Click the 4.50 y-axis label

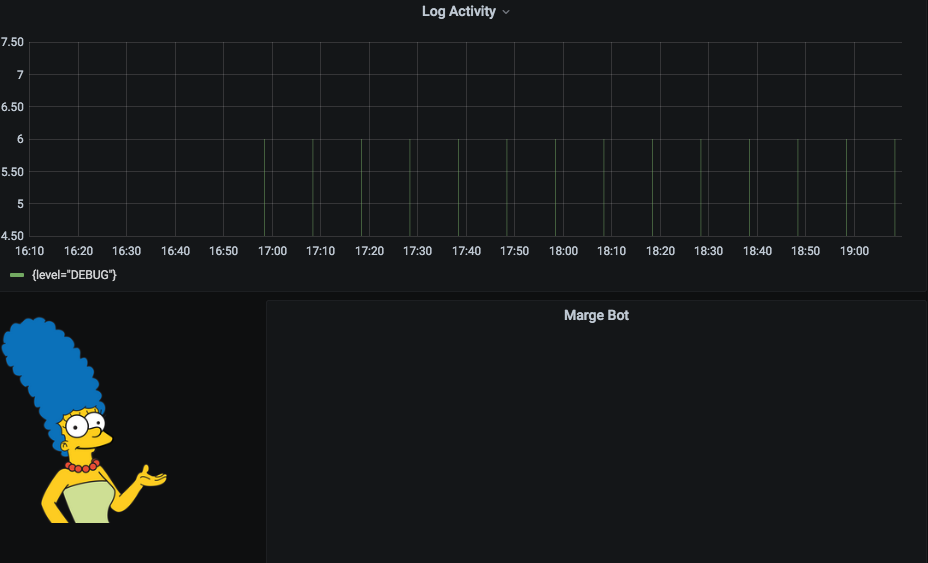coord(12,236)
